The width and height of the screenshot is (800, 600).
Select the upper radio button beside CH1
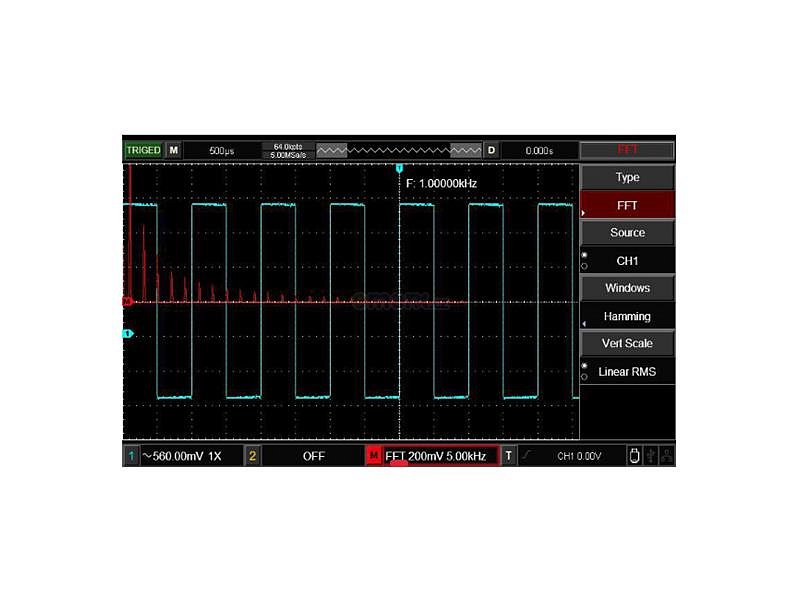(584, 254)
